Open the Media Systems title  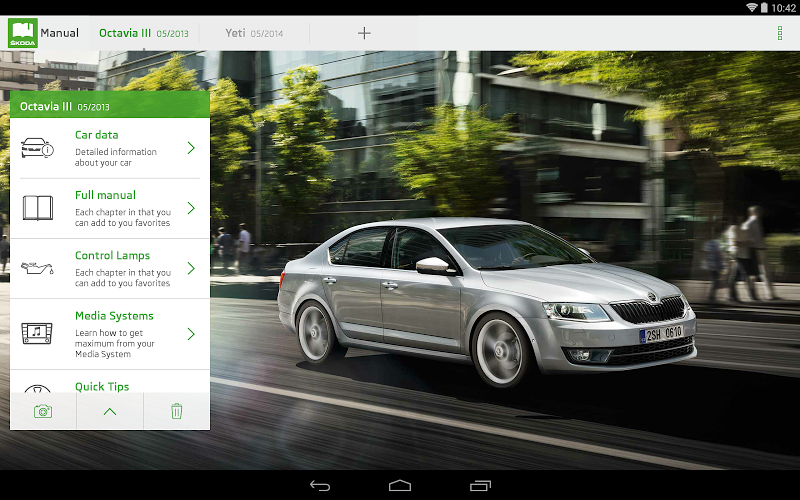click(114, 316)
